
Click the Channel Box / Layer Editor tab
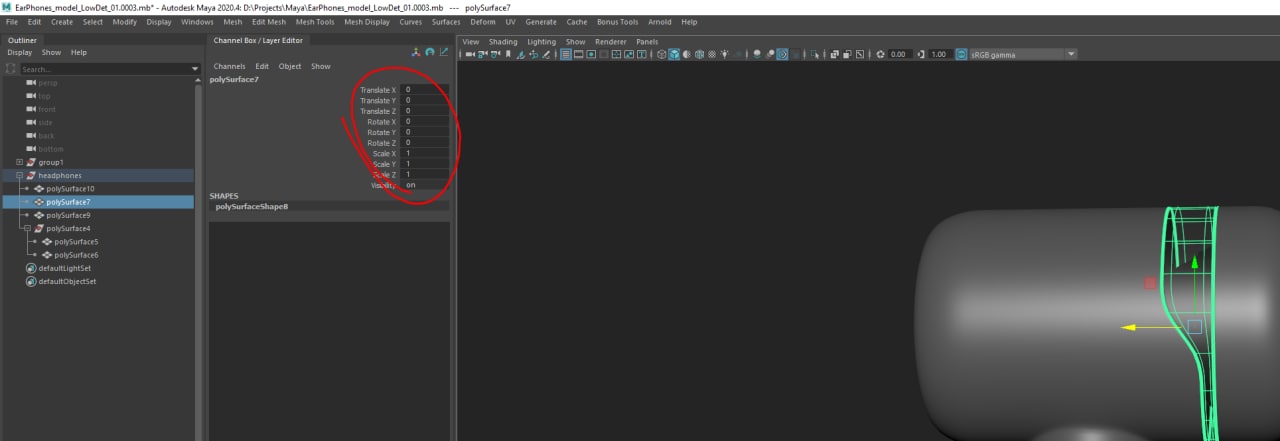pyautogui.click(x=258, y=40)
